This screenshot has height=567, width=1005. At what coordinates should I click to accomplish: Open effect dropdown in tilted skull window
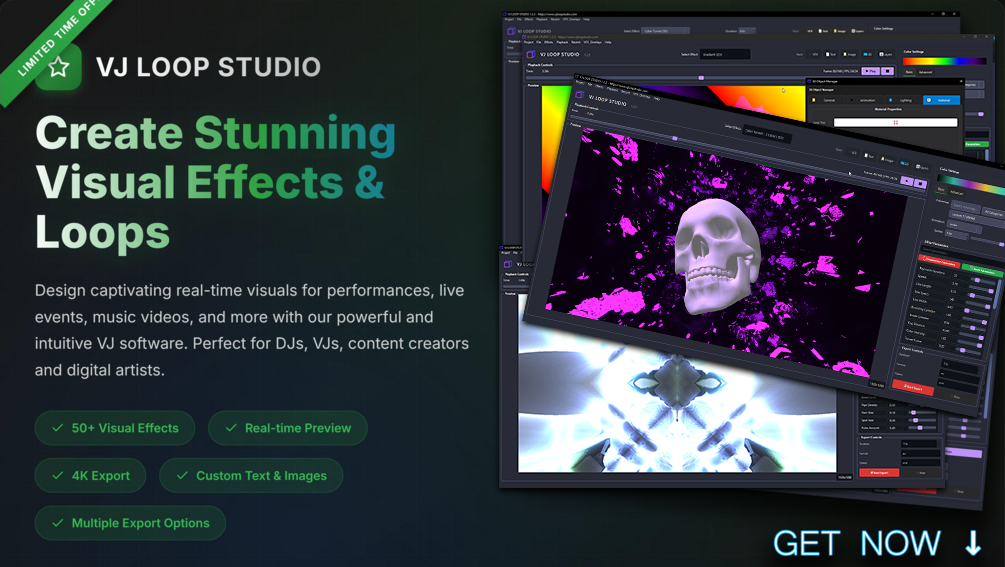767,135
